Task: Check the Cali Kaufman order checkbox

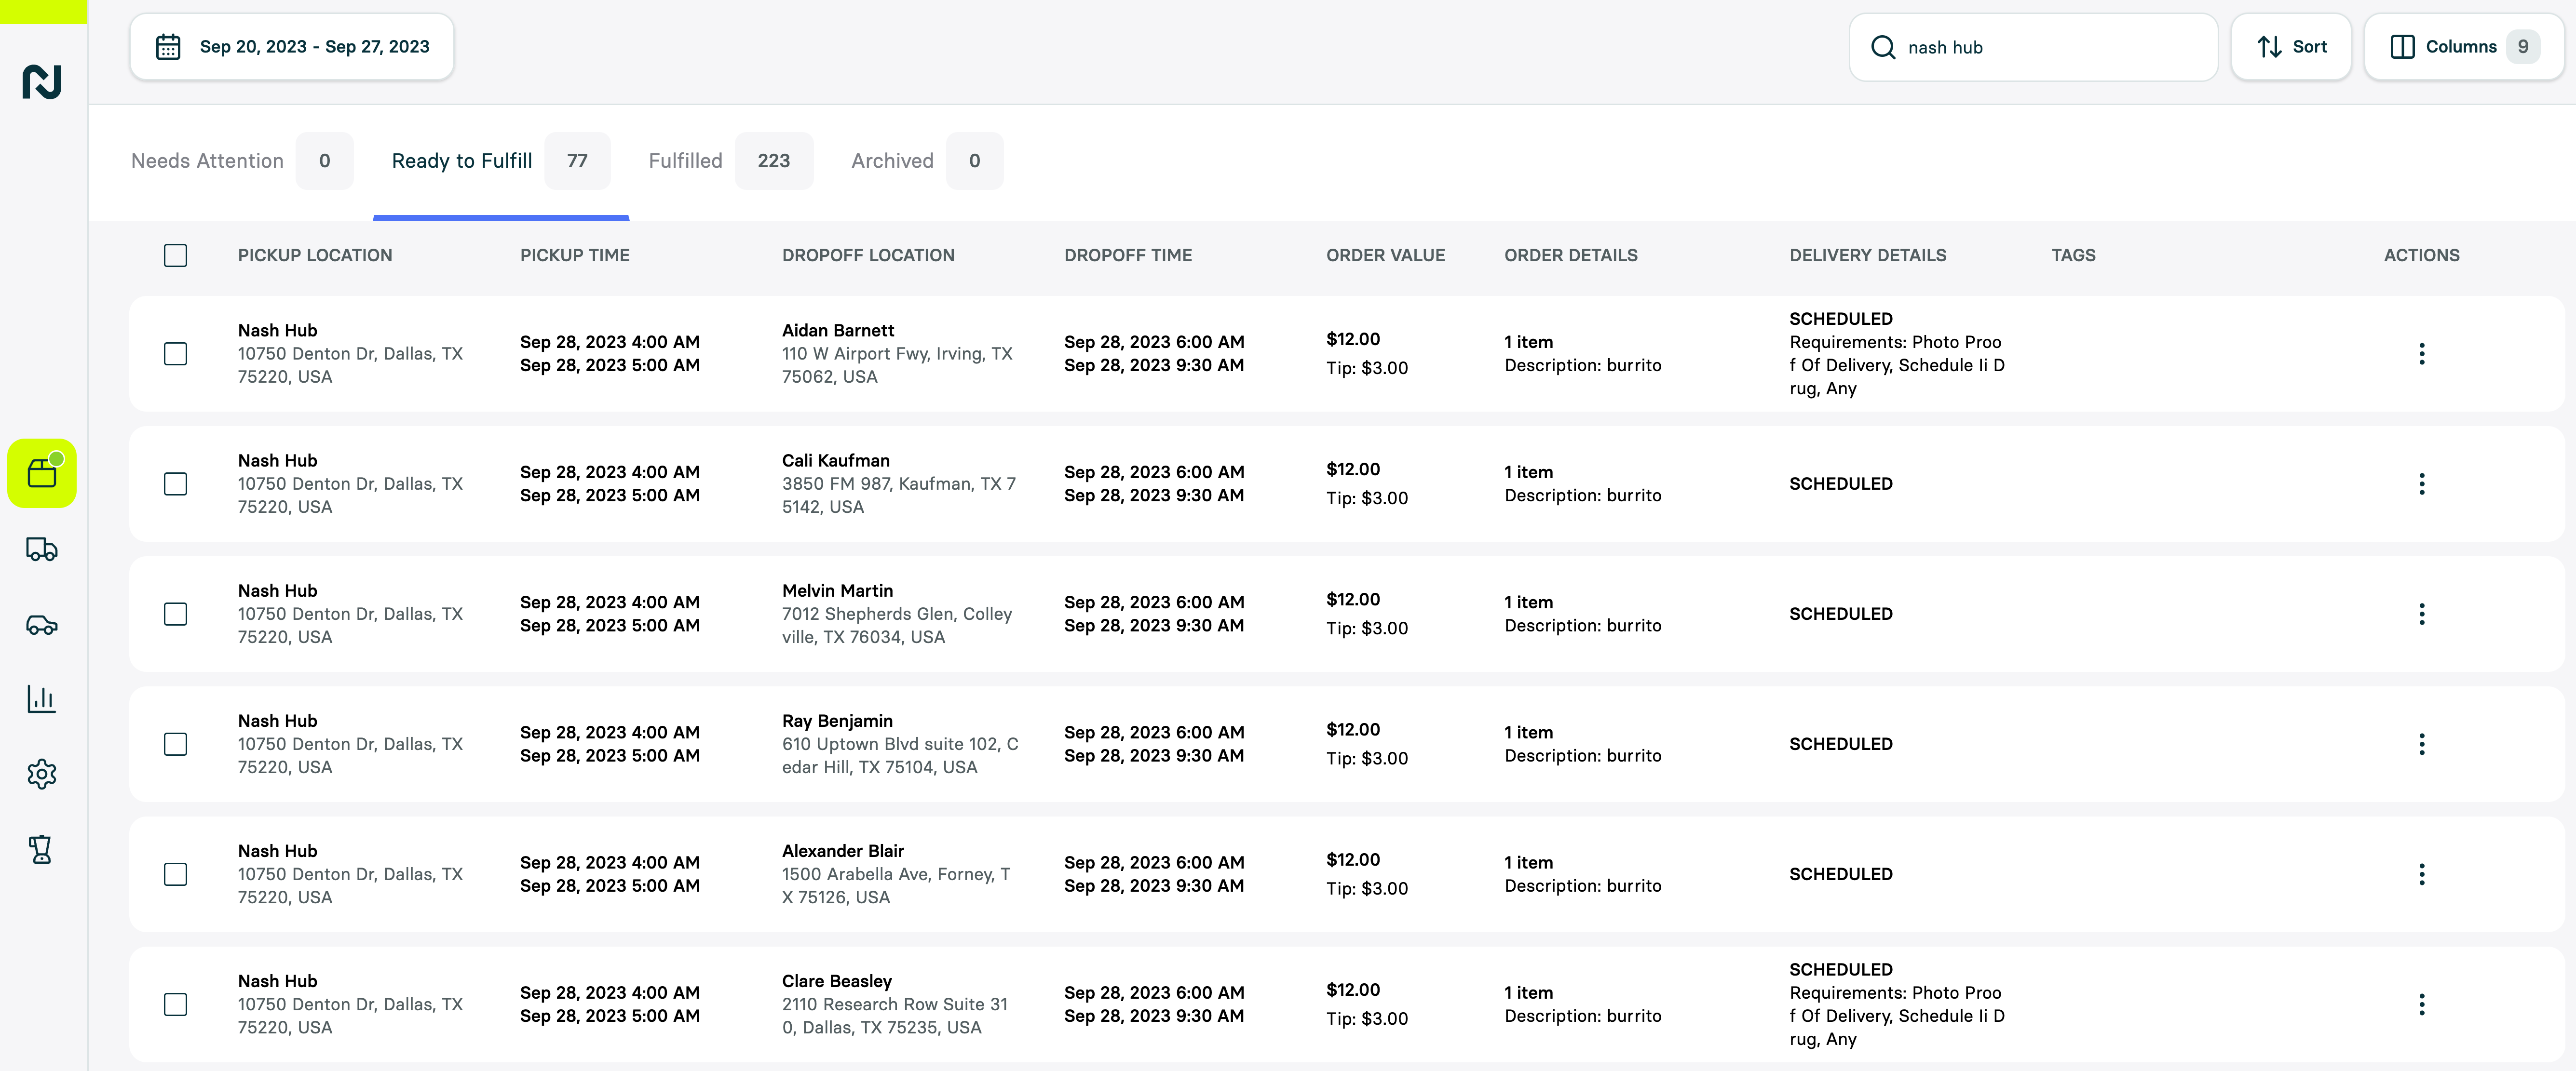Action: tap(175, 484)
